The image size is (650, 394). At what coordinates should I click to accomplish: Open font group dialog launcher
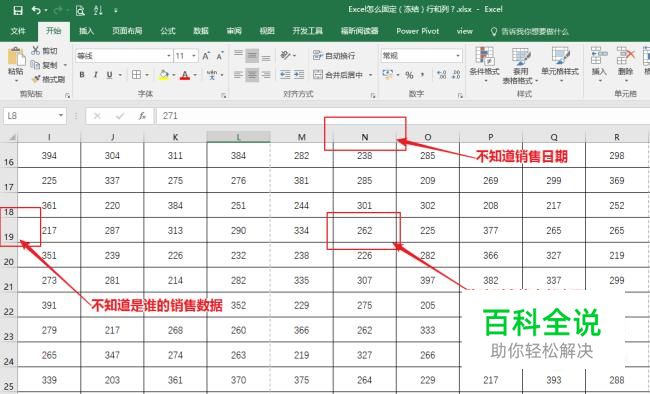point(223,96)
